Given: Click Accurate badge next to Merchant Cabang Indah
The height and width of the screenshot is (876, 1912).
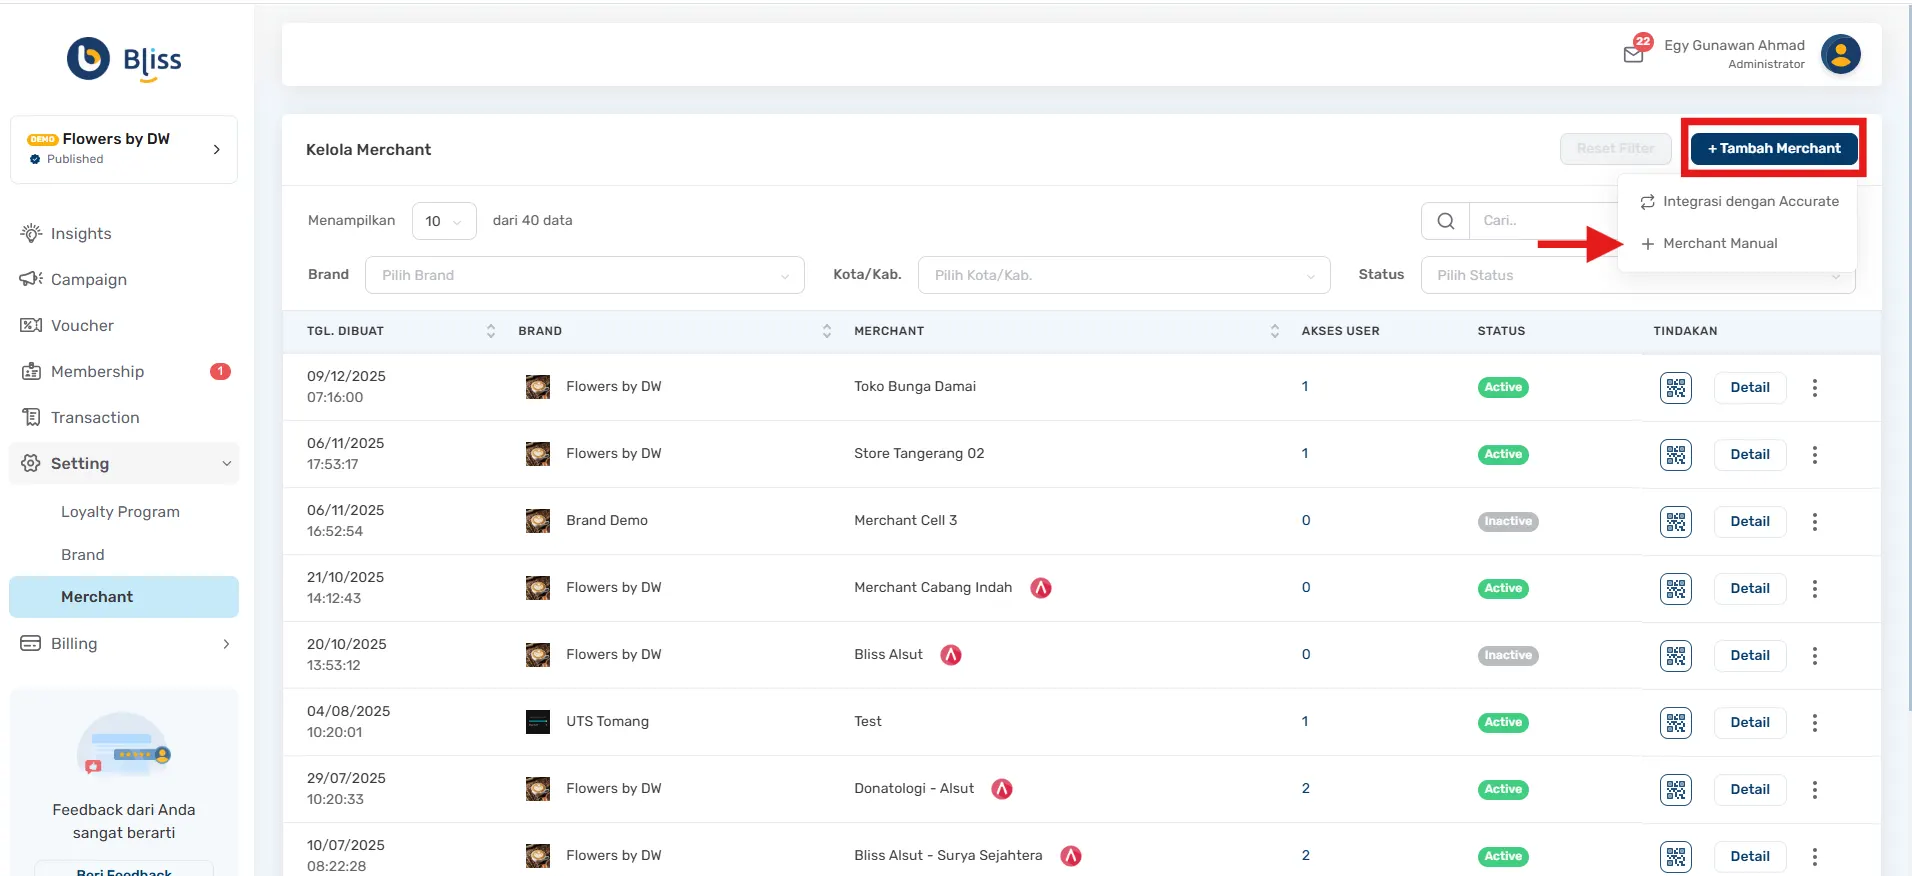Looking at the screenshot, I should [x=1041, y=588].
